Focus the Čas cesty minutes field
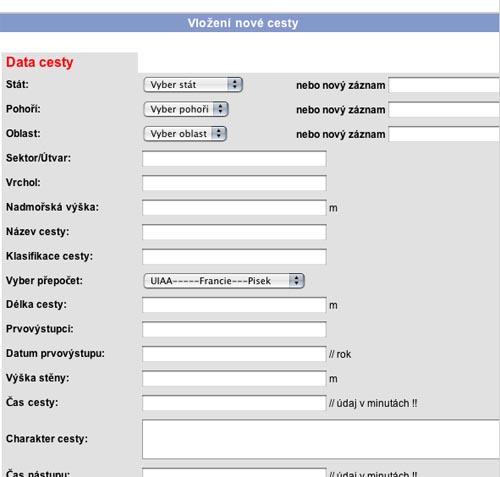The width and height of the screenshot is (500, 477). [x=234, y=403]
